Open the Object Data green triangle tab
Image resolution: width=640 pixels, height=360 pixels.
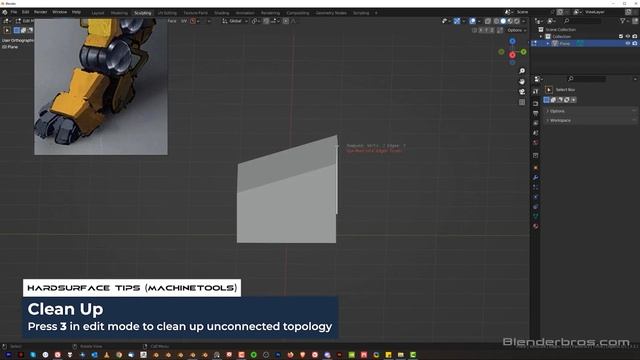click(x=536, y=216)
